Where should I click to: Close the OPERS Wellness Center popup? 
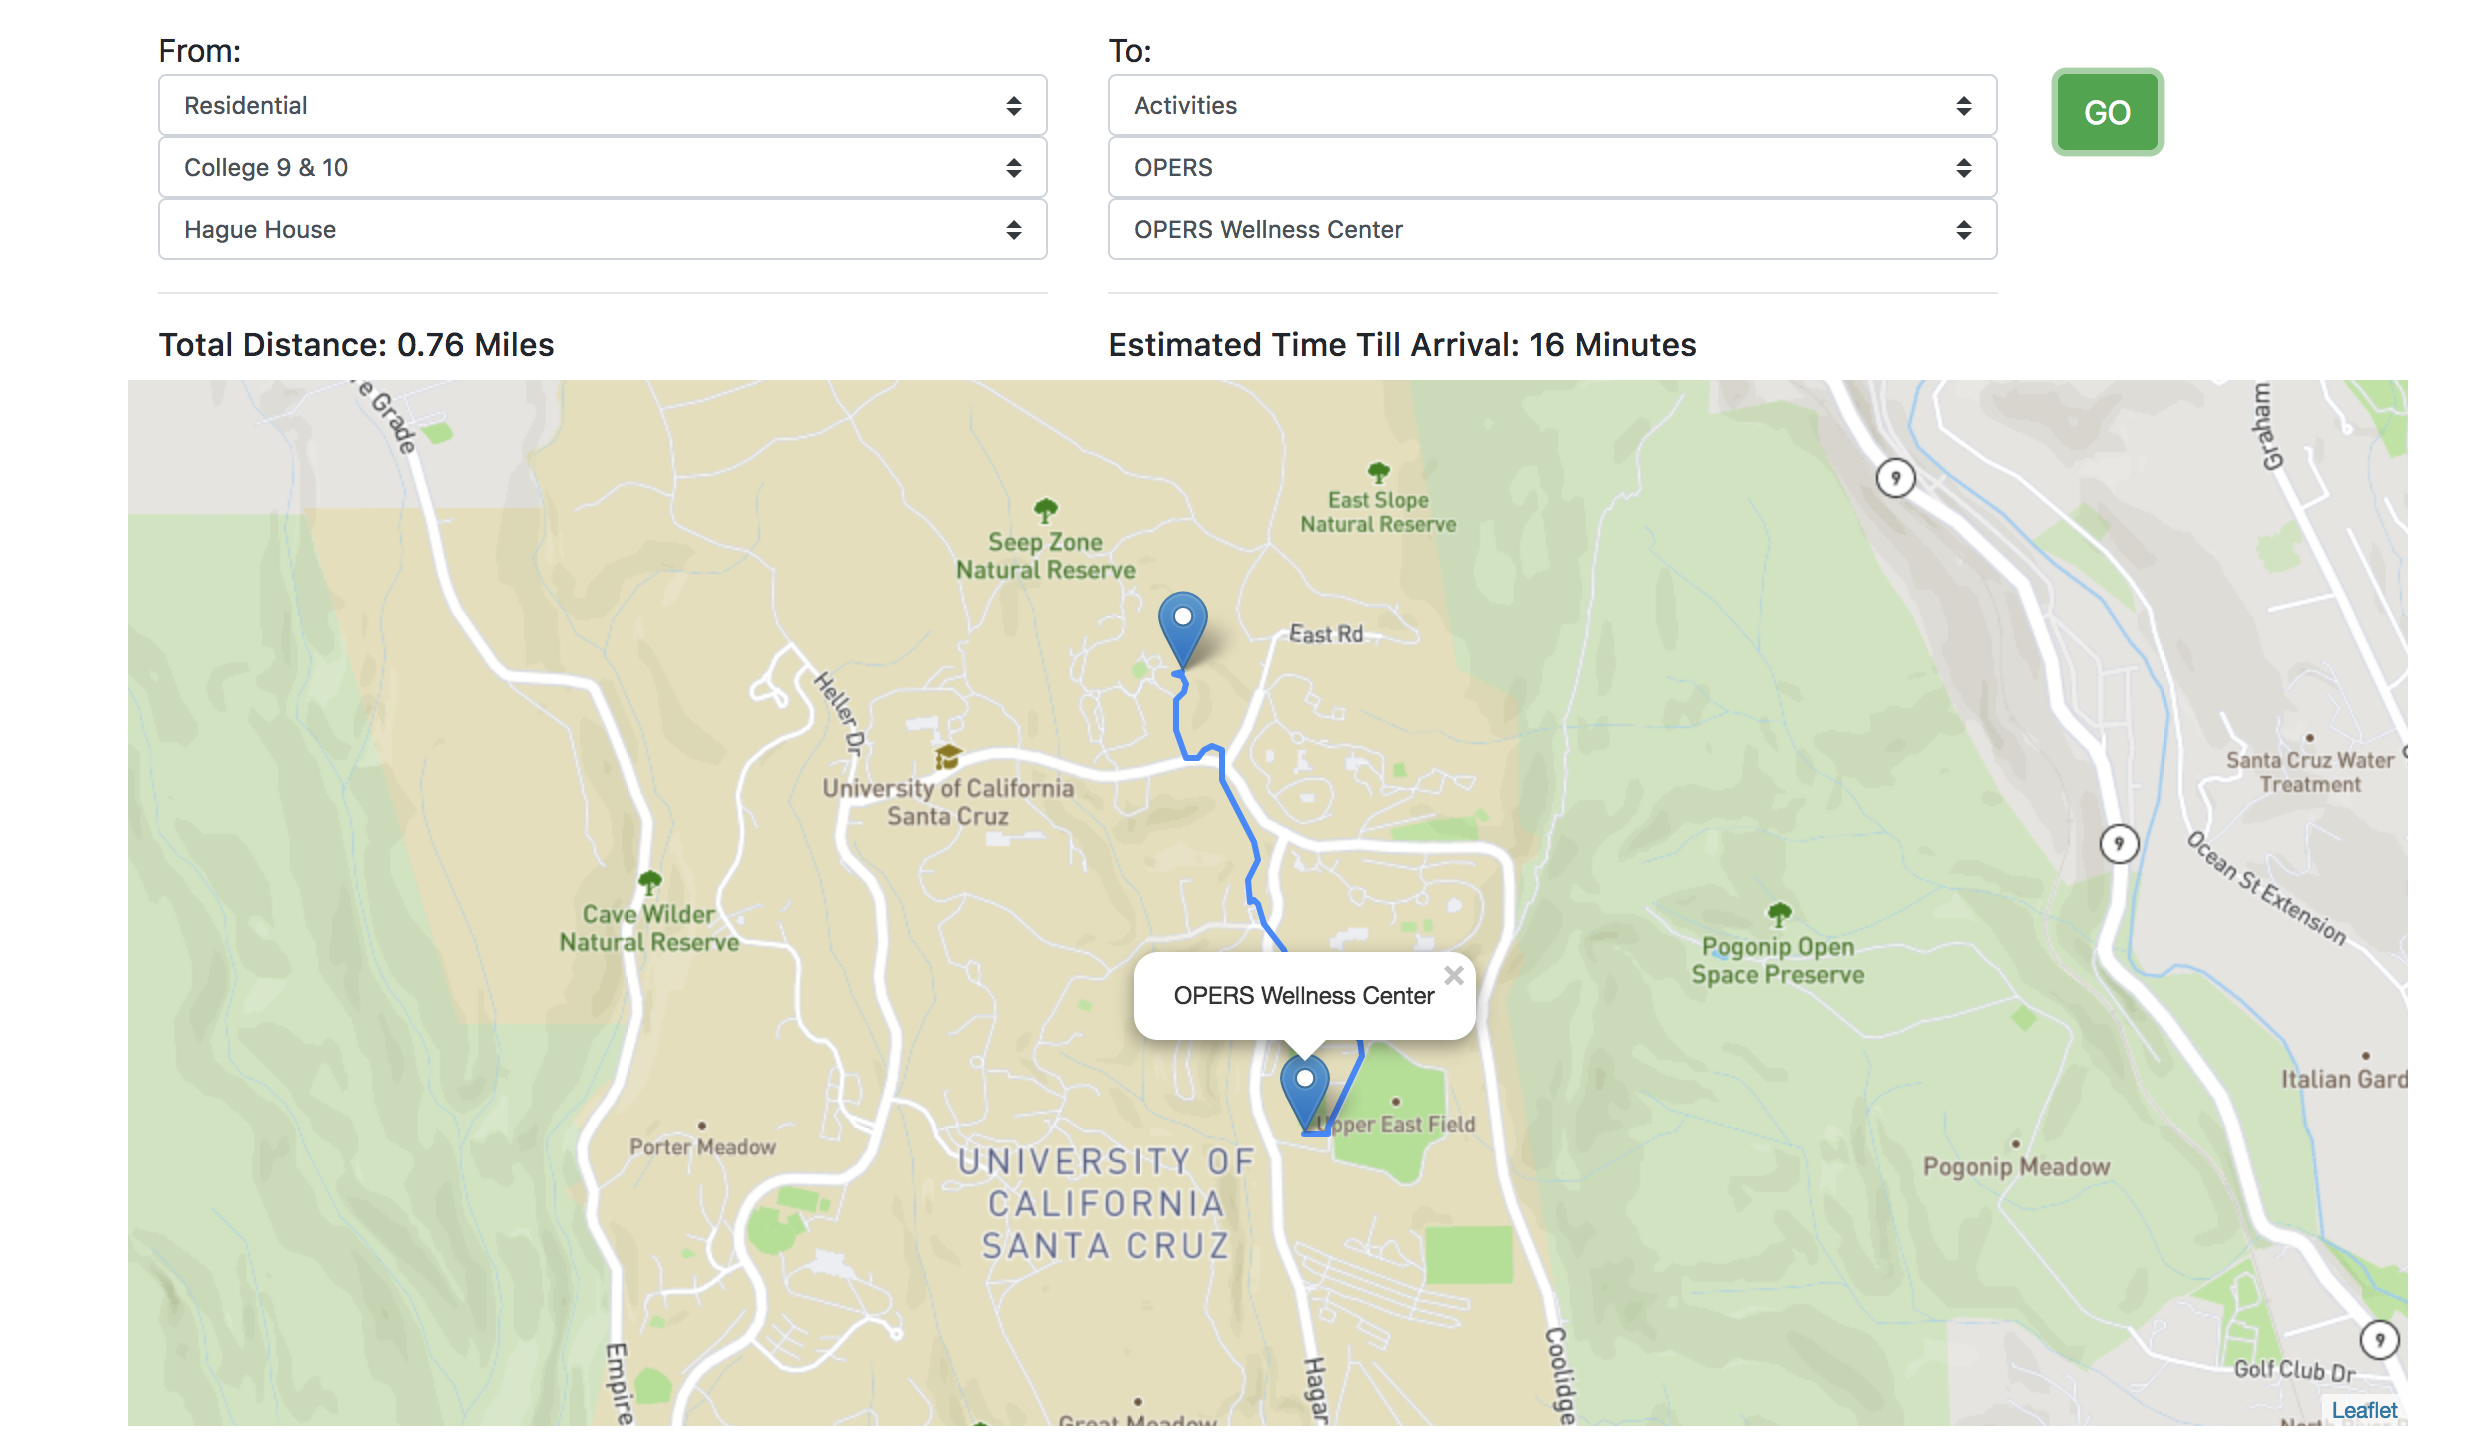pyautogui.click(x=1454, y=975)
